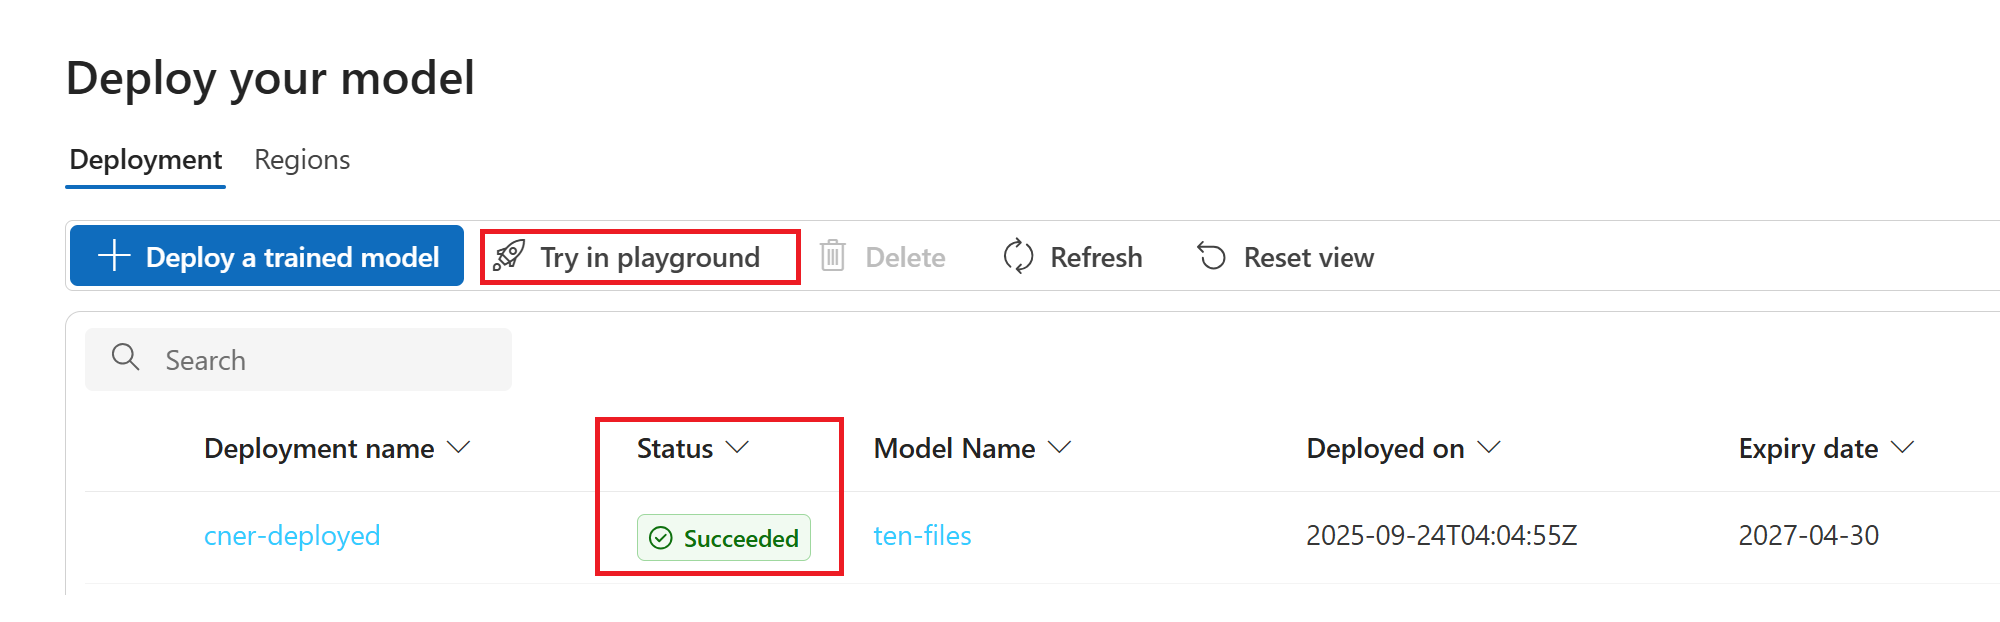Image resolution: width=2000 pixels, height=622 pixels.
Task: Select the rocket icon for Try in playground
Action: point(509,256)
